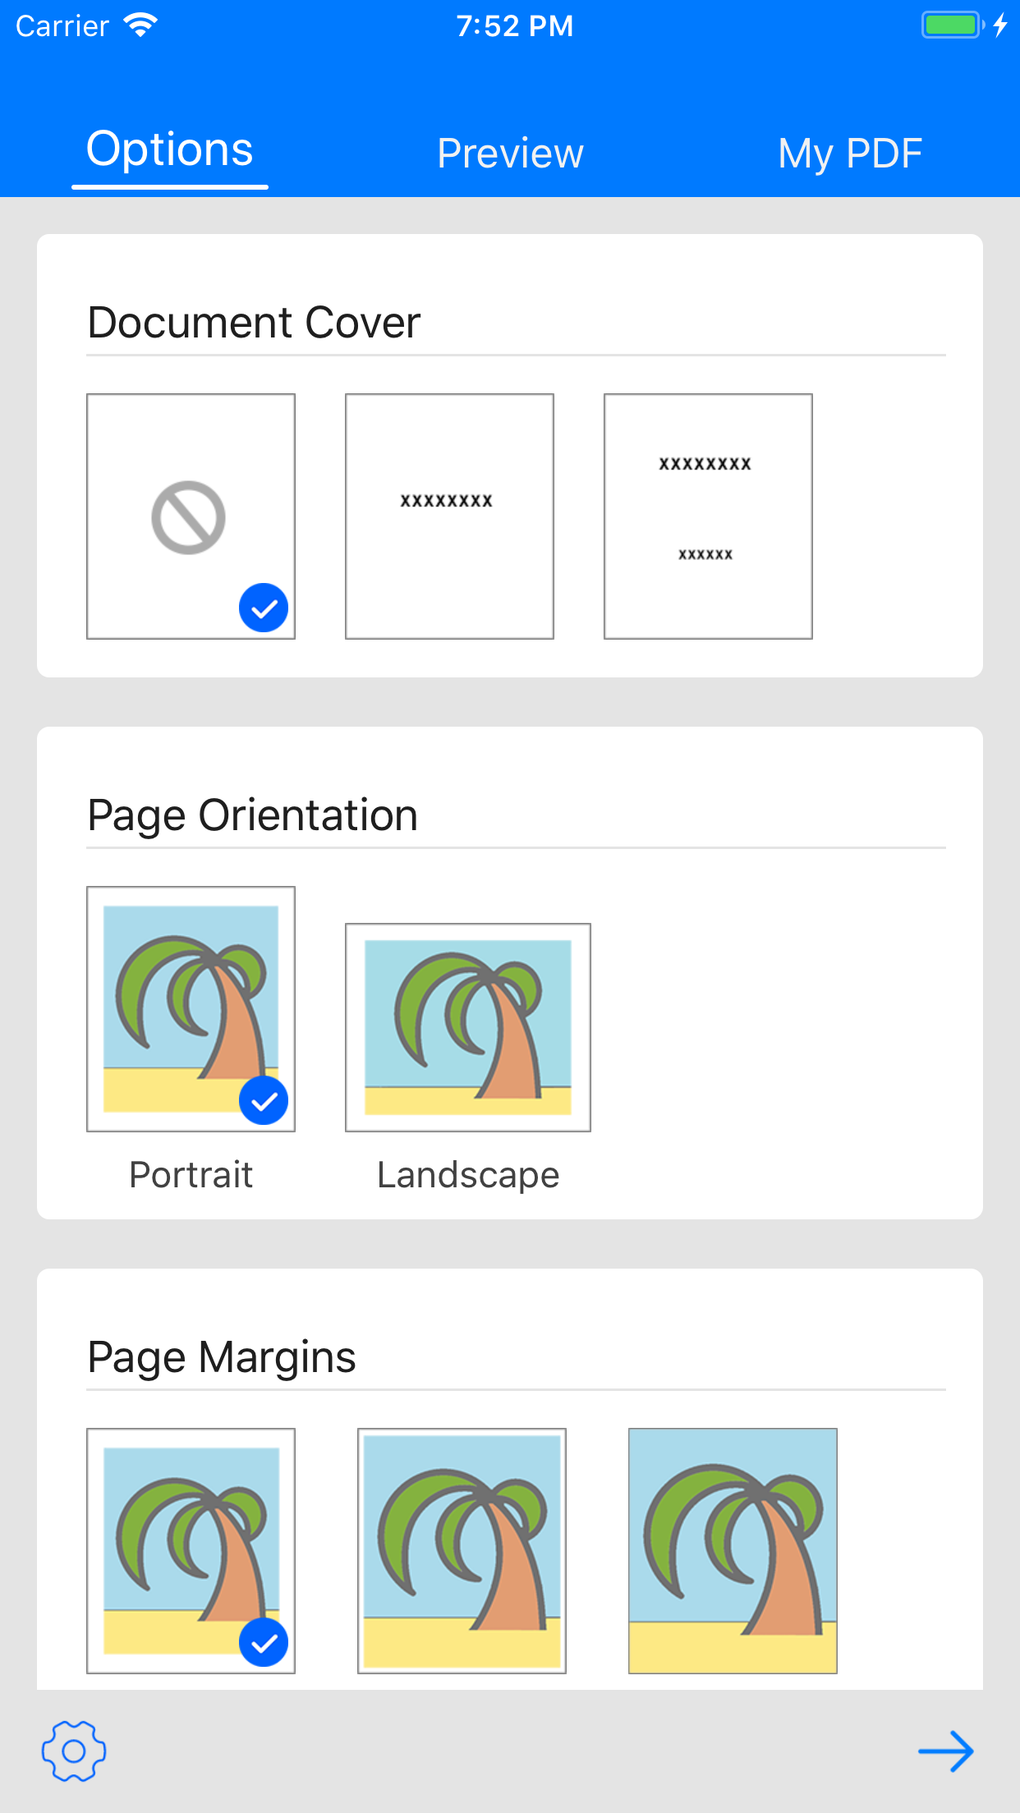Tap the checkmark on the first margin option

coord(263,1641)
